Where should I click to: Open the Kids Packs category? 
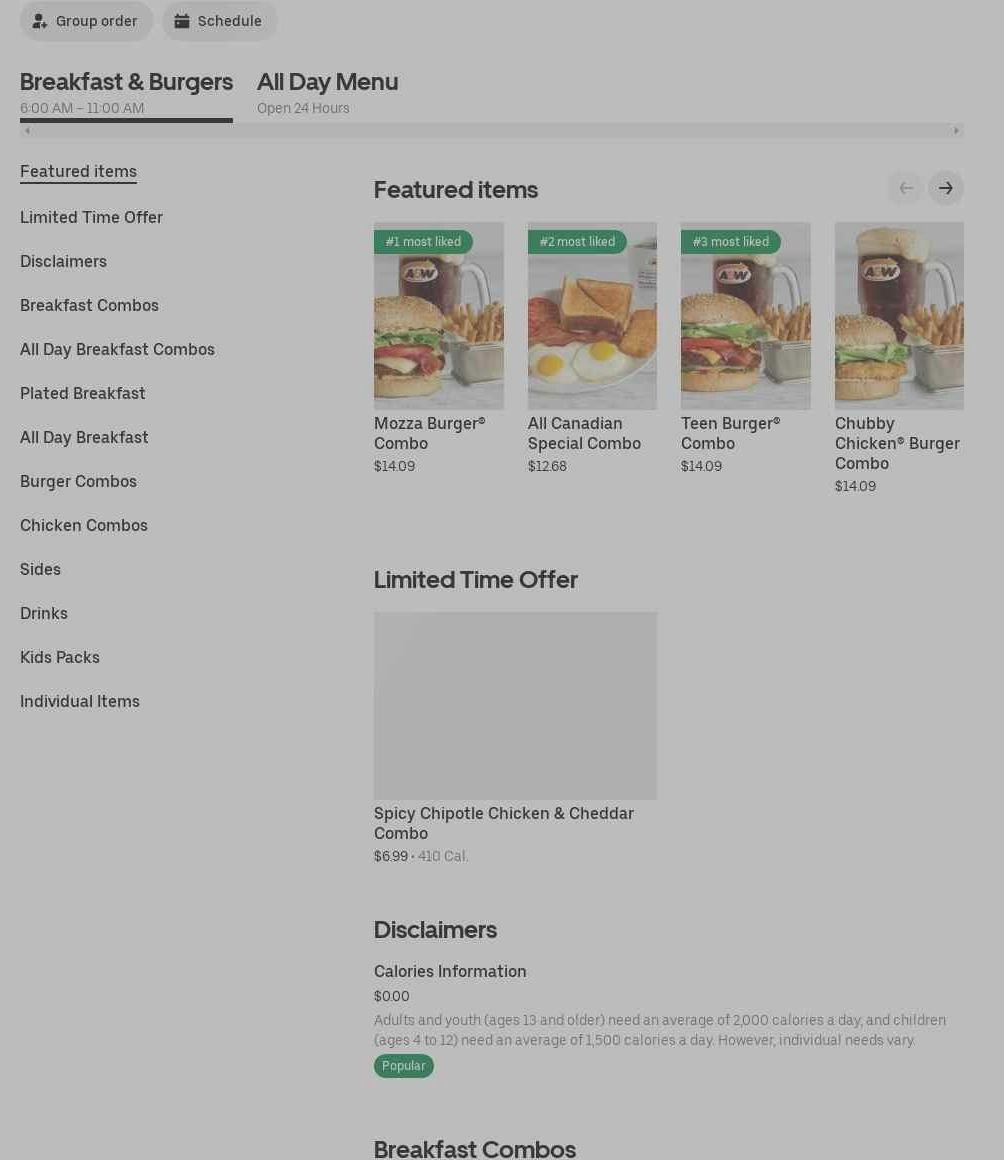tap(60, 657)
